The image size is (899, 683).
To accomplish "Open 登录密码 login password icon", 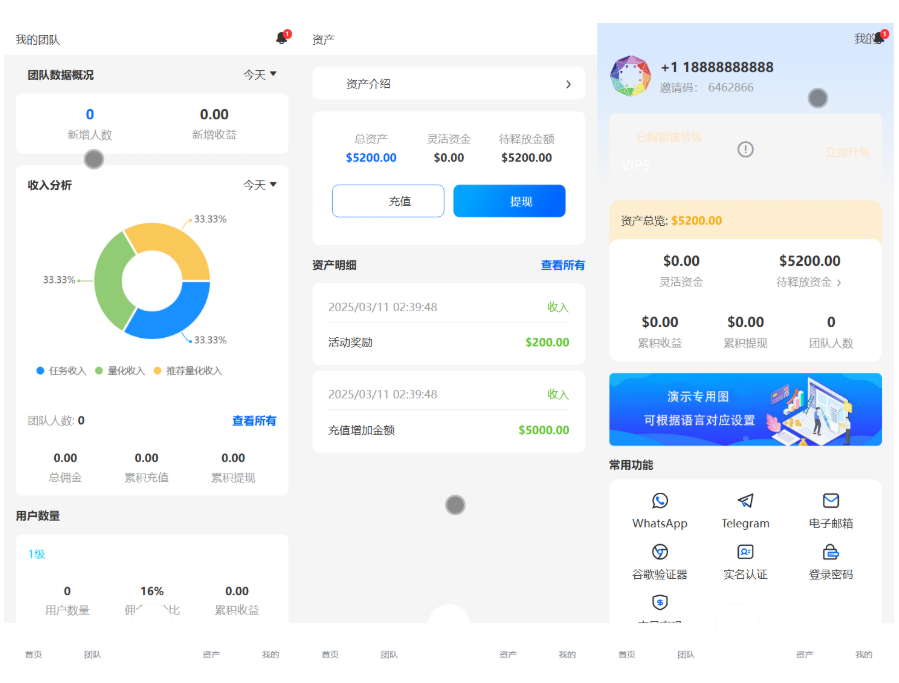I will (830, 552).
